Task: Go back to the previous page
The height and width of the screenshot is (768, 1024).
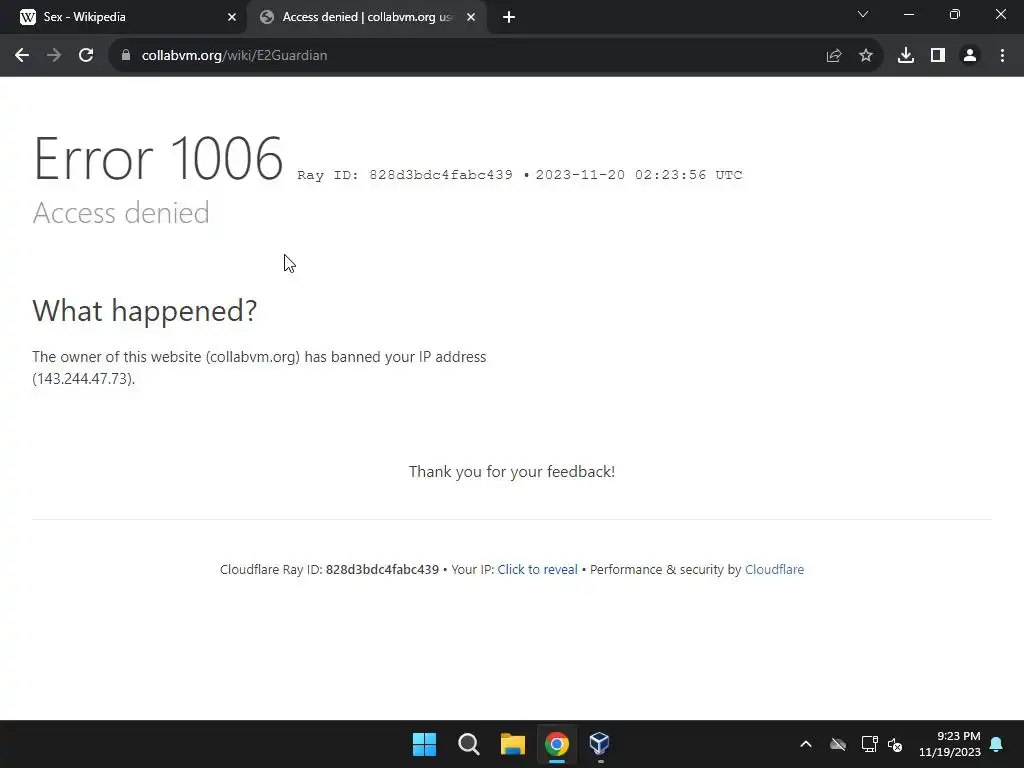Action: [22, 56]
